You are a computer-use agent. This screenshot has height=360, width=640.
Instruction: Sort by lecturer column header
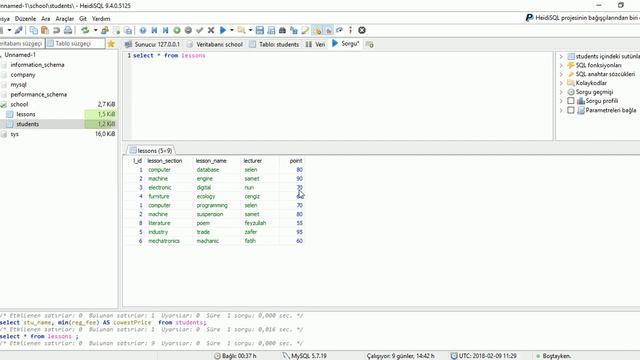(x=253, y=161)
